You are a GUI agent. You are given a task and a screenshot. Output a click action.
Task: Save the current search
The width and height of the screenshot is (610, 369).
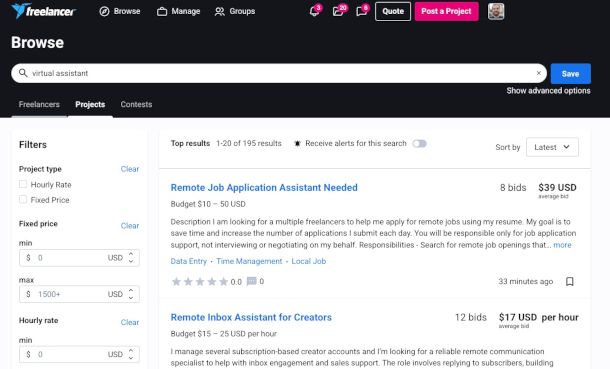pyautogui.click(x=571, y=73)
